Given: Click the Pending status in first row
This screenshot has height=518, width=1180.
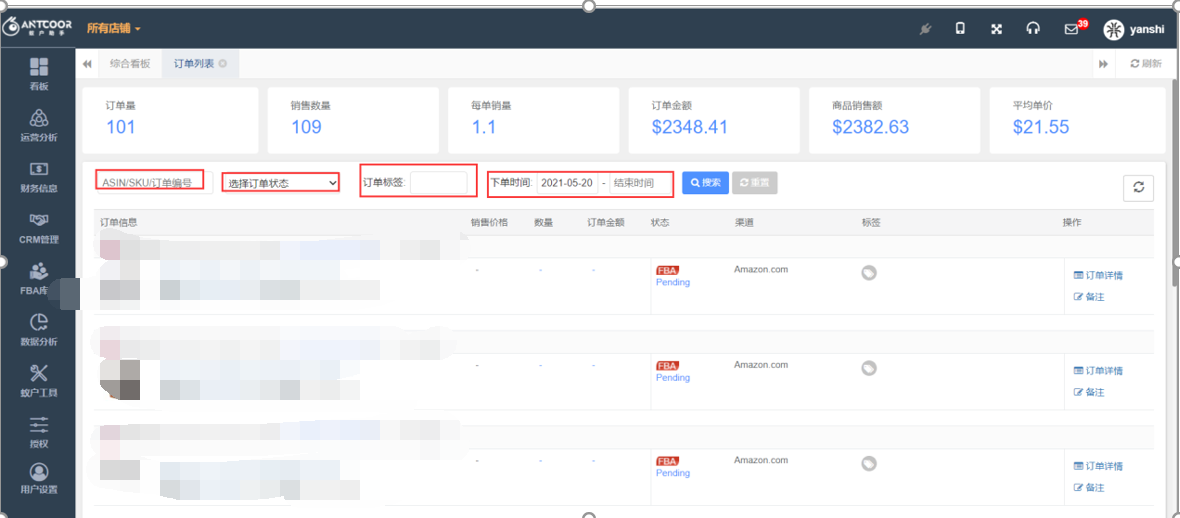Looking at the screenshot, I should click(x=673, y=282).
